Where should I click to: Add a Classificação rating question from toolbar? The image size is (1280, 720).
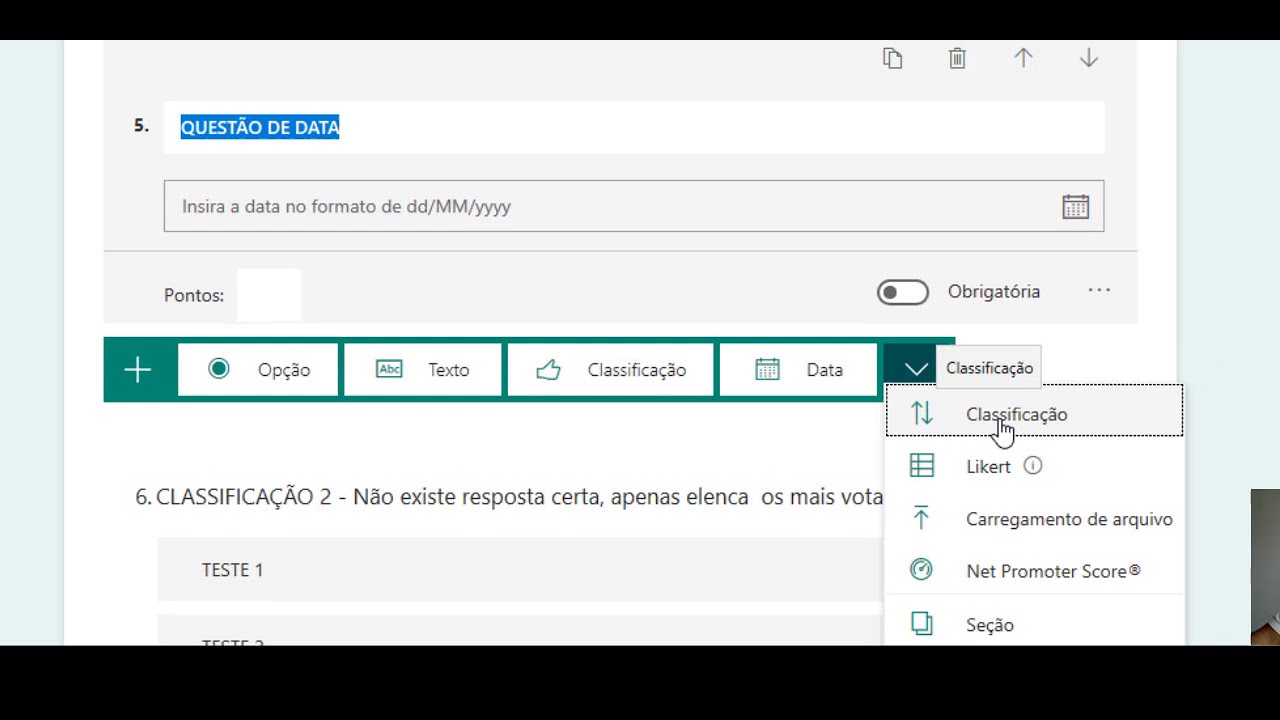tap(610, 370)
